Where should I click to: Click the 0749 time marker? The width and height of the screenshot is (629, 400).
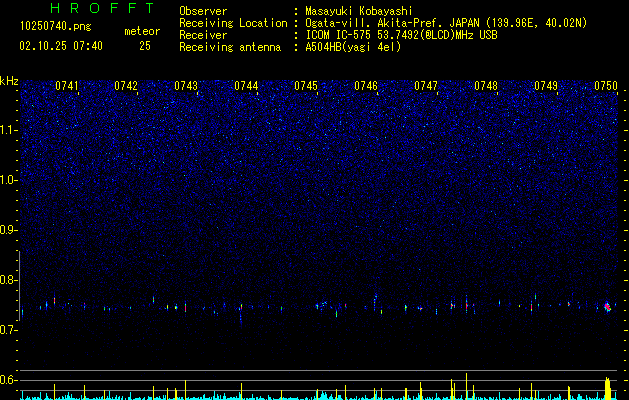(x=546, y=86)
